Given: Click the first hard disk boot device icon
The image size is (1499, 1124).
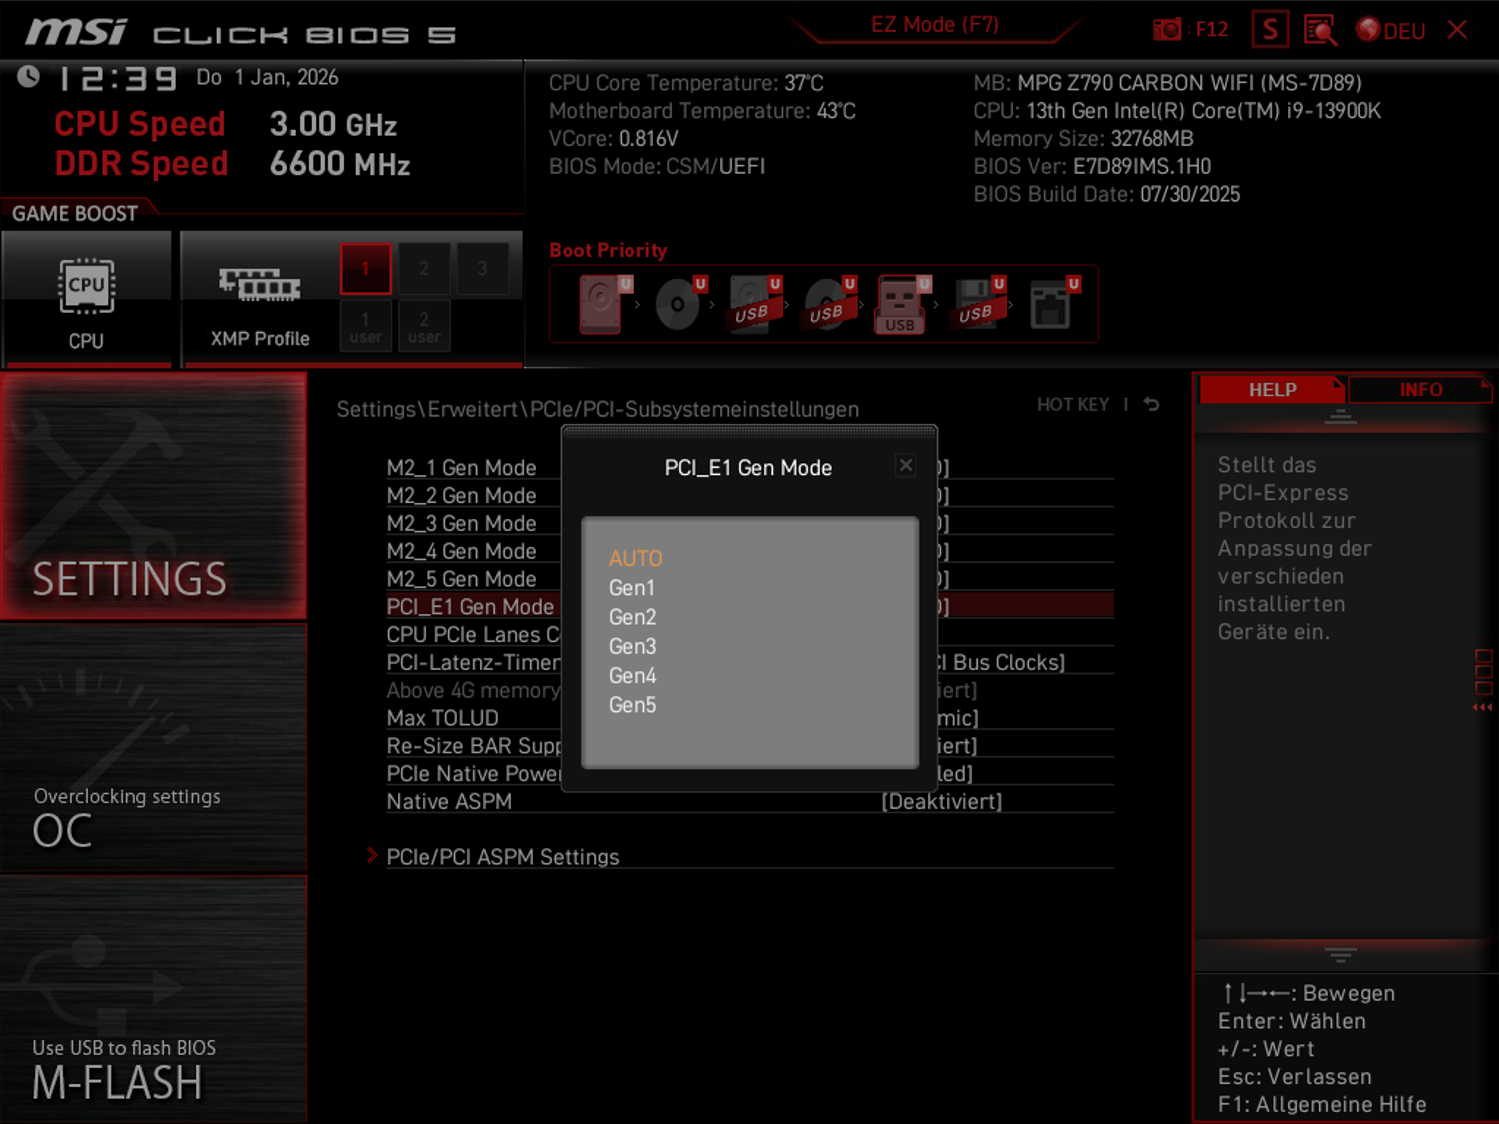Looking at the screenshot, I should pos(603,303).
